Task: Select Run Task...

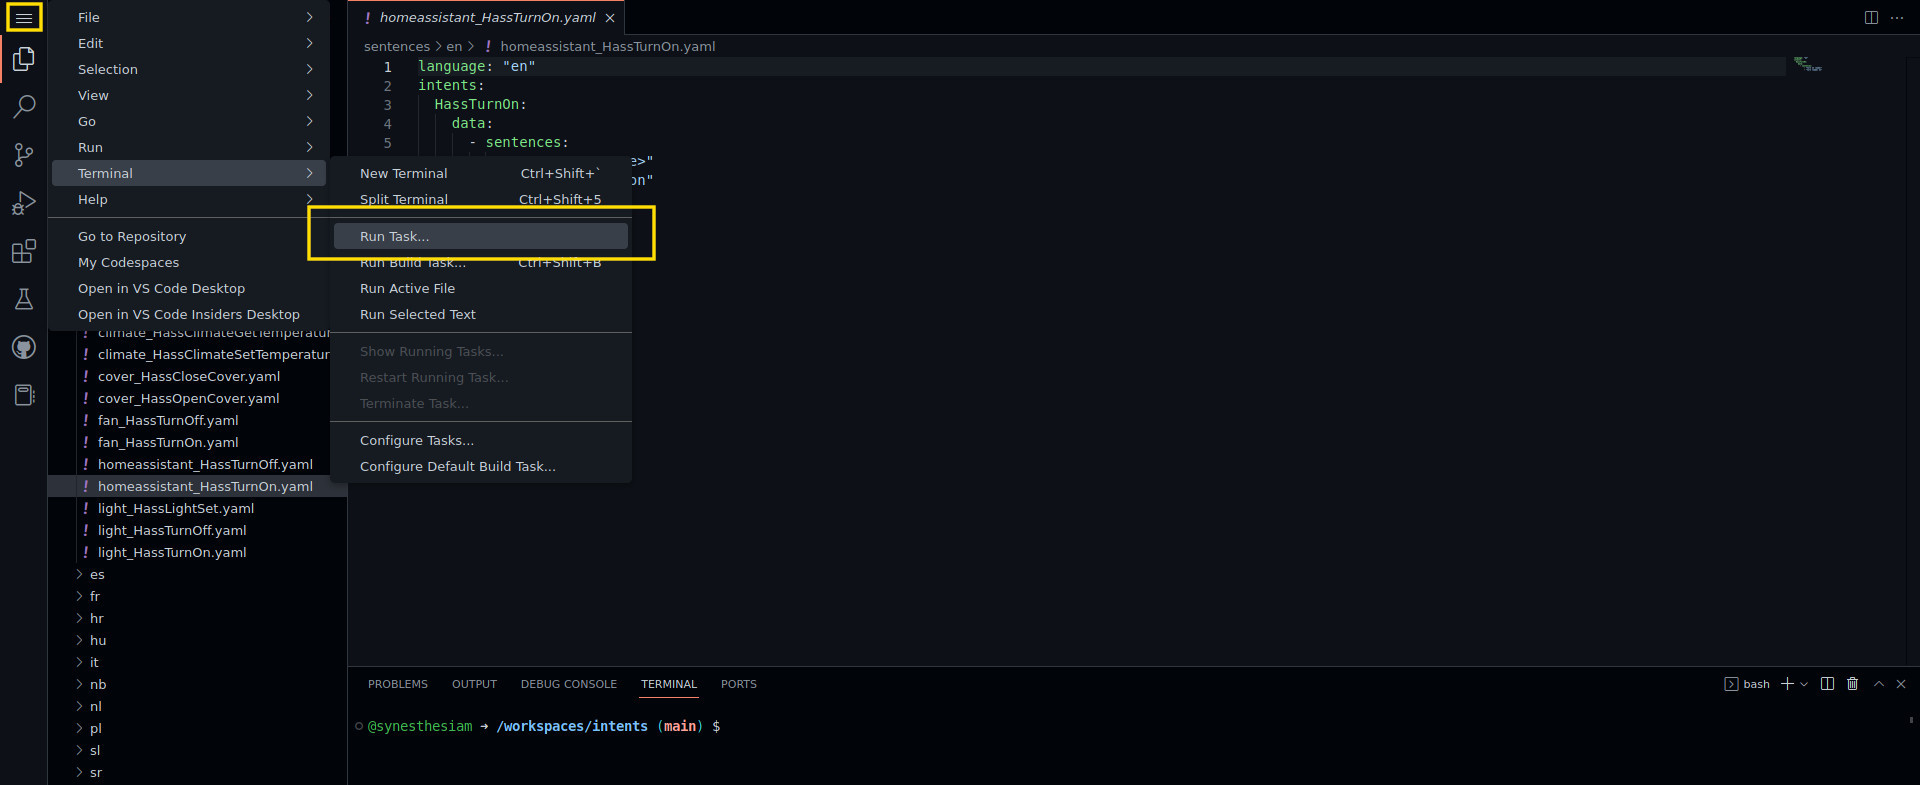Action: click(x=481, y=236)
